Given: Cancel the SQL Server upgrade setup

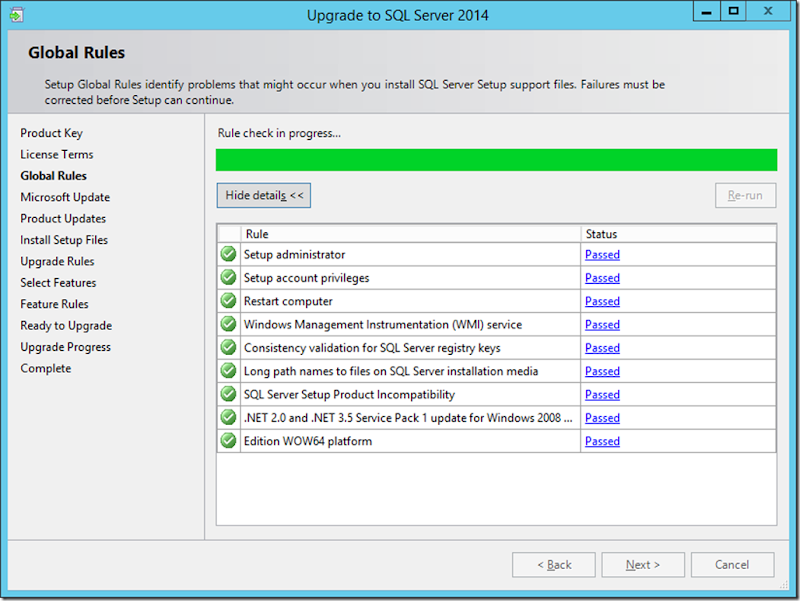Looking at the screenshot, I should coord(732,565).
